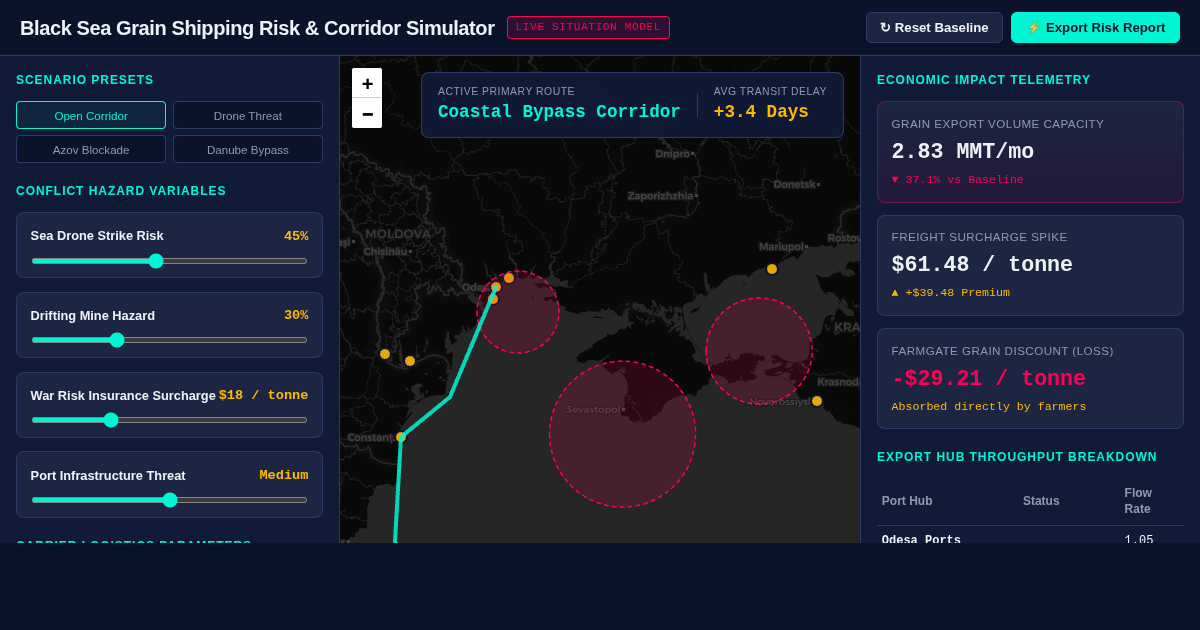This screenshot has width=1200, height=630.
Task: Click the Coastal Bypass Corridor route name
Action: click(559, 112)
